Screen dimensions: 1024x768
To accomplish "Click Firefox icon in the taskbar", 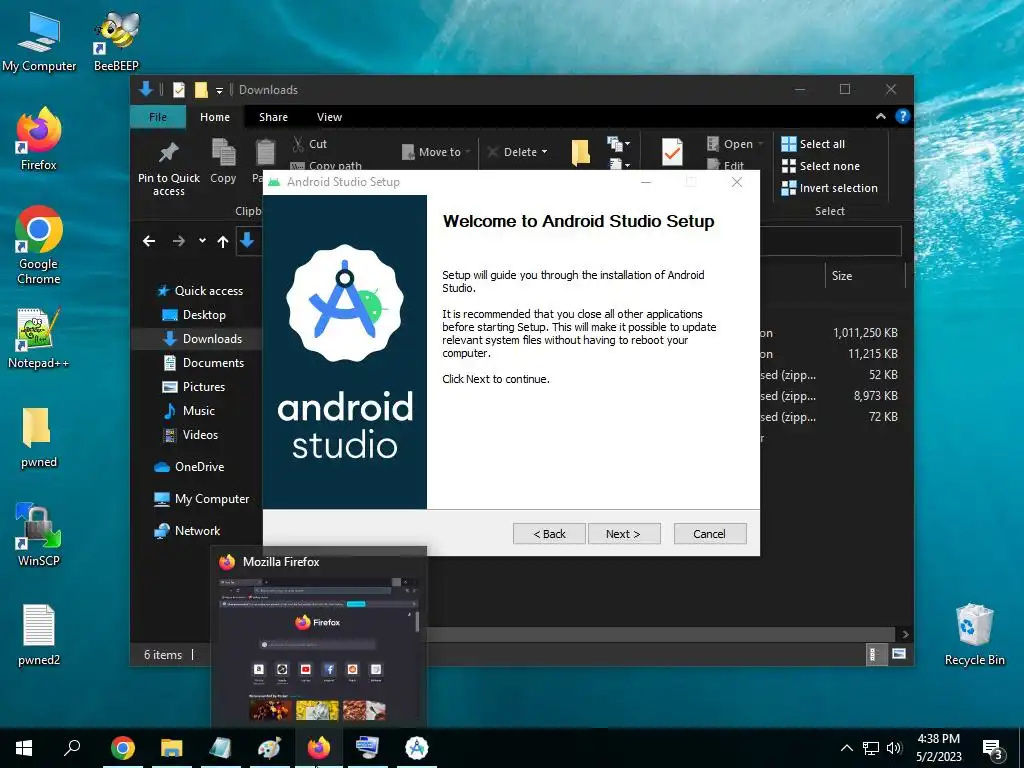I will [319, 748].
